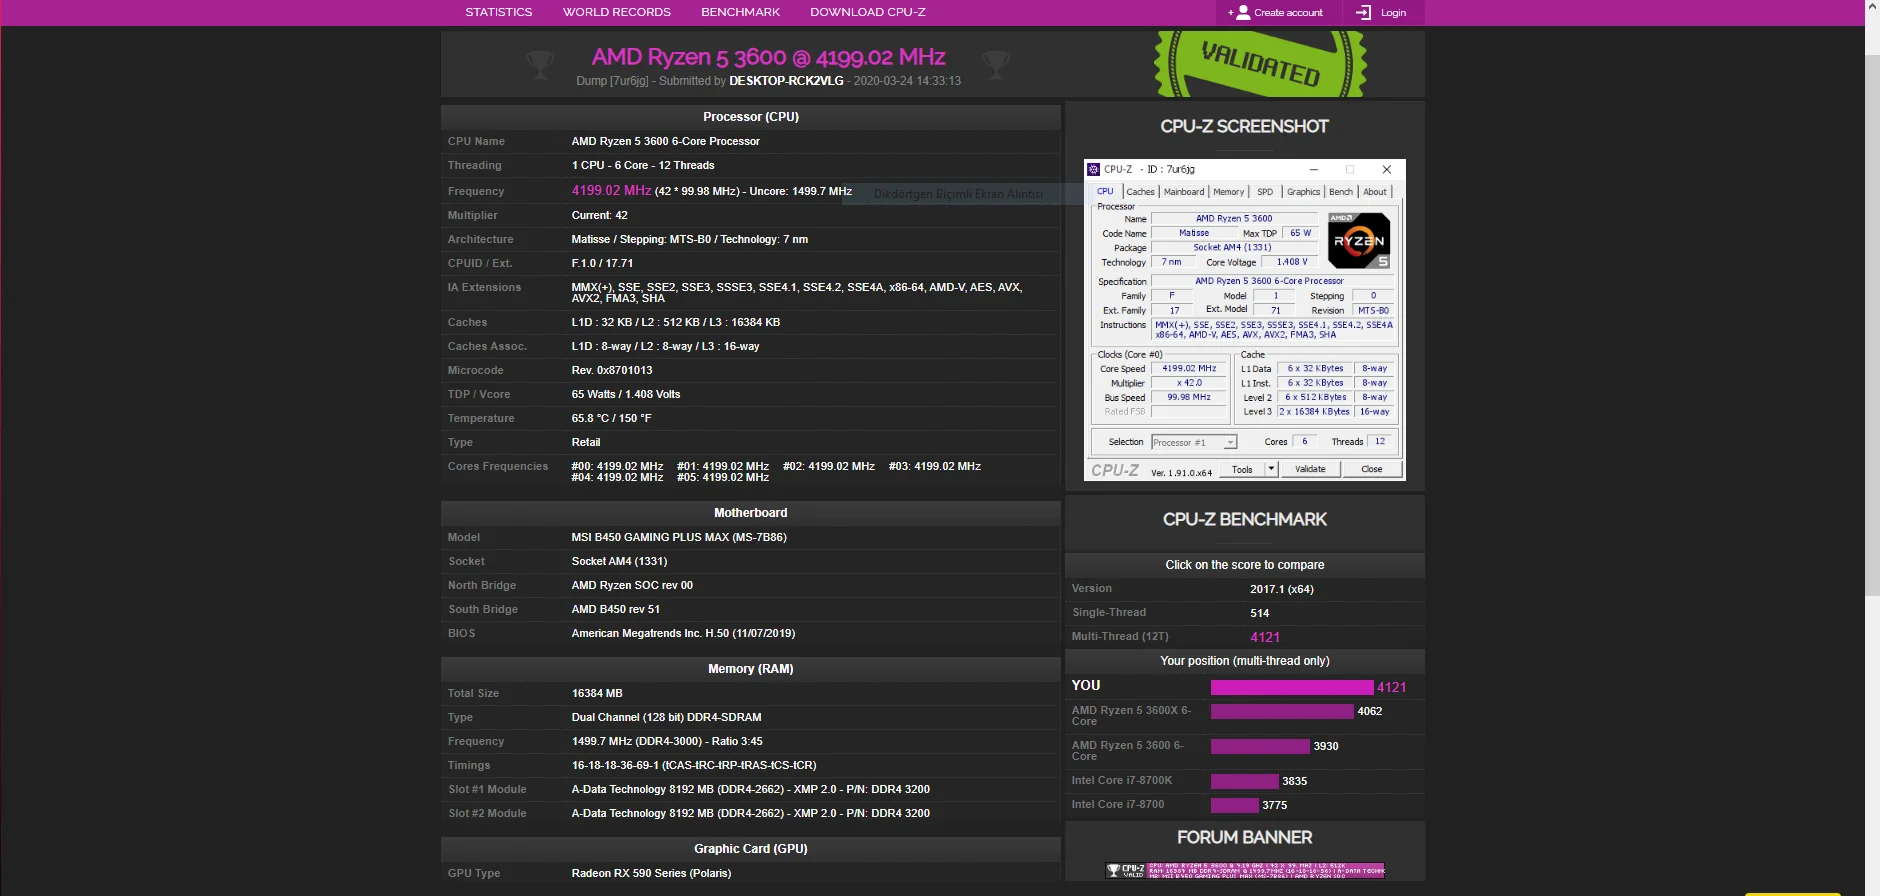This screenshot has width=1880, height=896.
Task: Click the Architecture value Matisse / Stepping
Action: [x=689, y=239]
